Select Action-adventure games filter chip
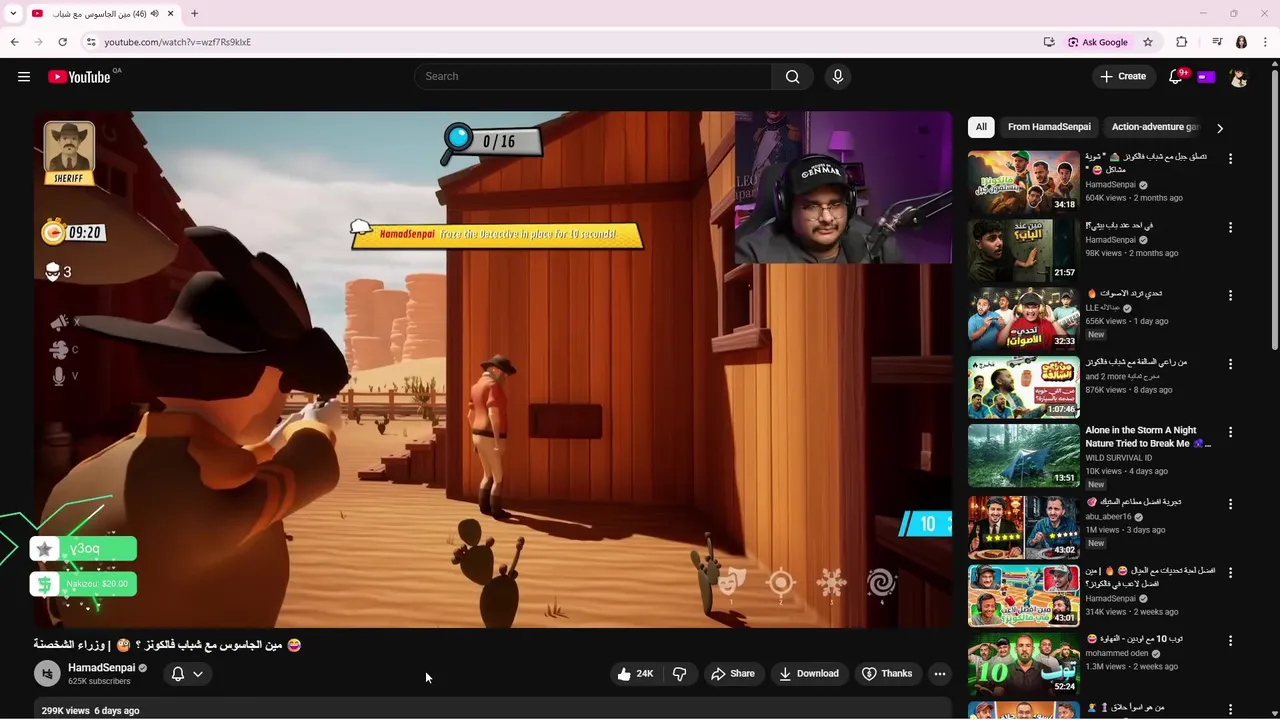This screenshot has width=1280, height=720. pos(1154,127)
